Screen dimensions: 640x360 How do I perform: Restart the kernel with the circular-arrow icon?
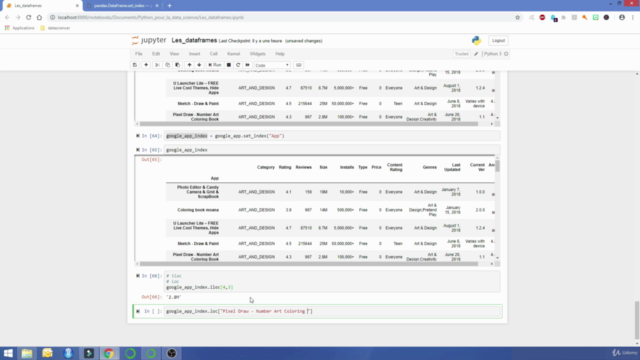click(238, 65)
